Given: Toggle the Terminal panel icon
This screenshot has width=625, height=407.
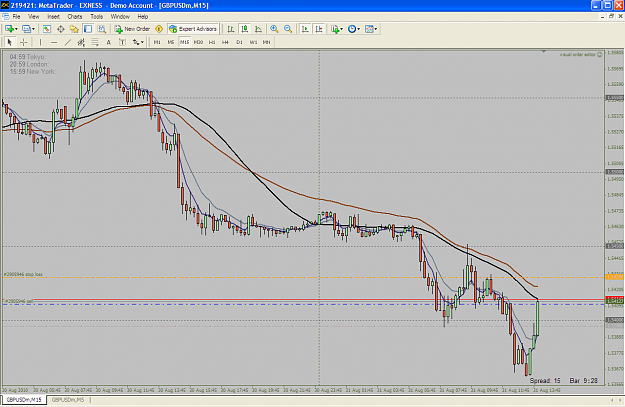Looking at the screenshot, I should coord(88,29).
